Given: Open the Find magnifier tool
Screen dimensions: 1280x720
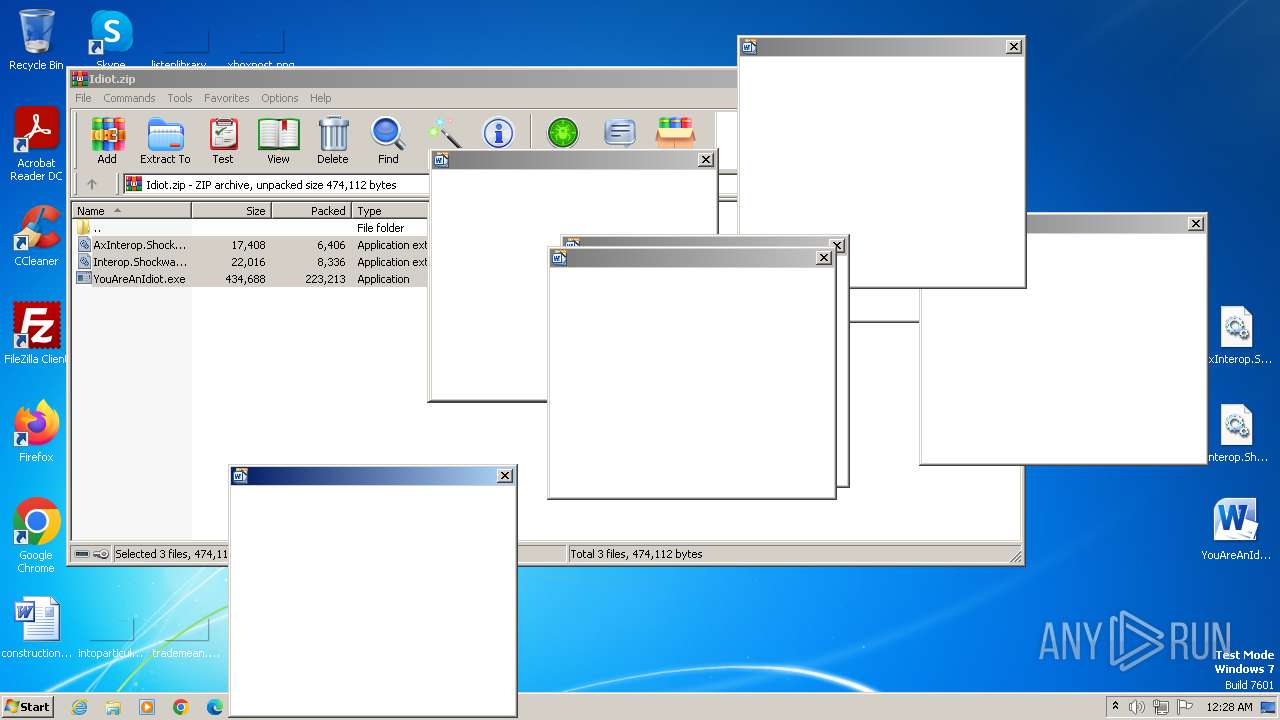Looking at the screenshot, I should [x=388, y=140].
